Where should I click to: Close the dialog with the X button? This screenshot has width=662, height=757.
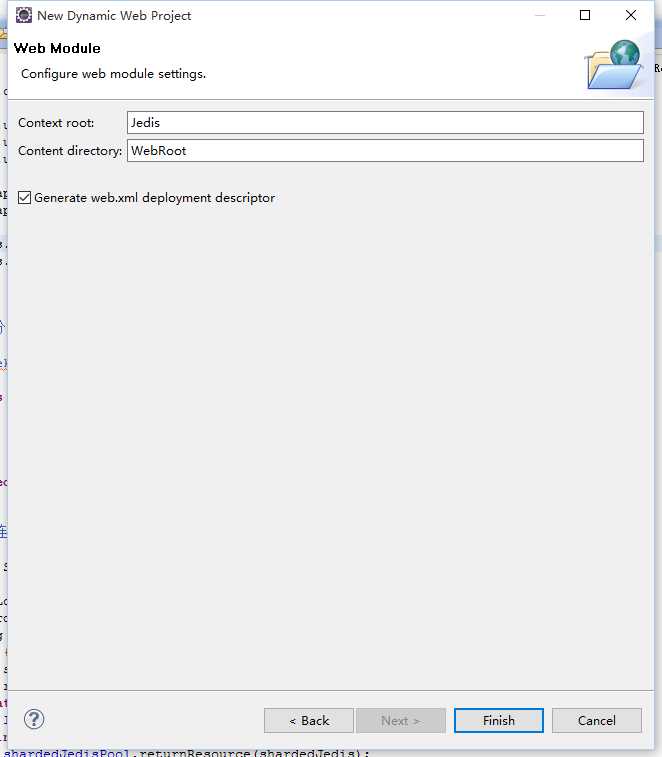point(631,15)
